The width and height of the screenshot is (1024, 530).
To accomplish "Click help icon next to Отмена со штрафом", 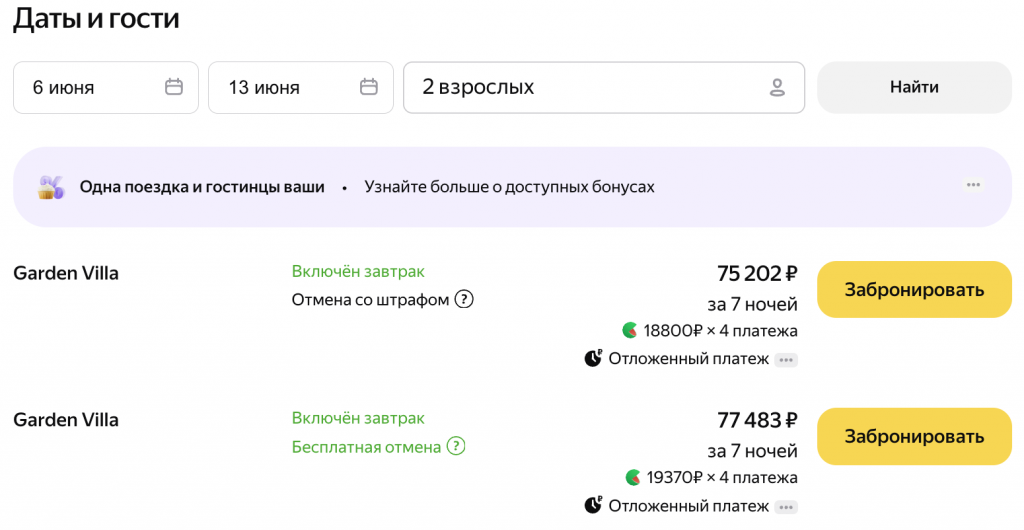I will click(x=464, y=300).
